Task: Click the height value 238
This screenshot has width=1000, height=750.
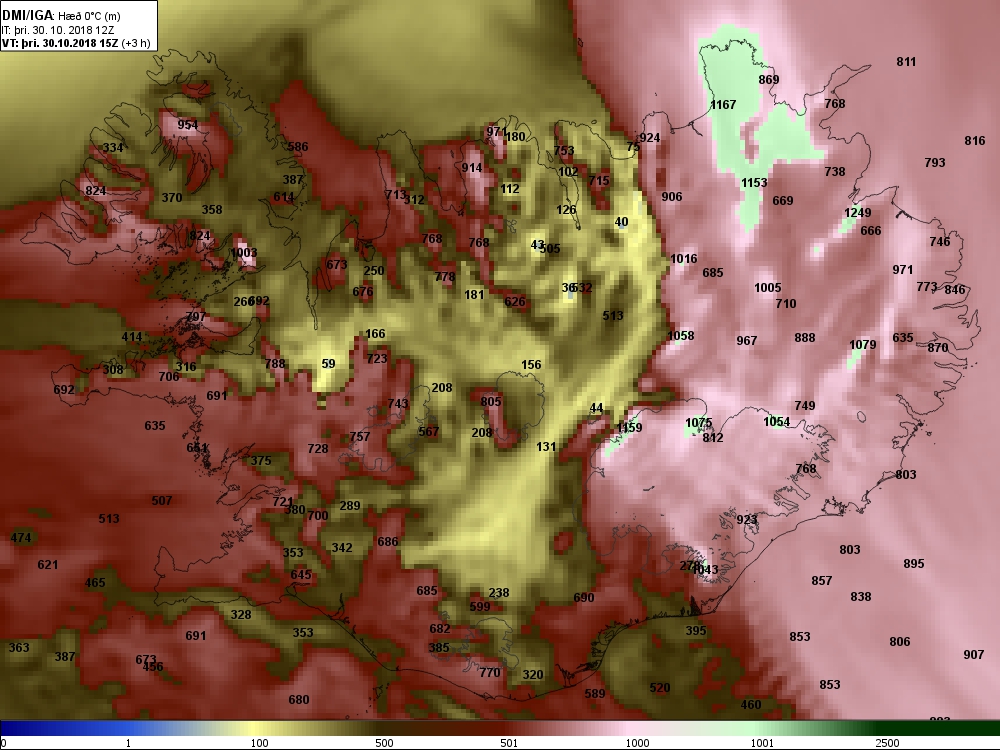Action: pyautogui.click(x=499, y=593)
